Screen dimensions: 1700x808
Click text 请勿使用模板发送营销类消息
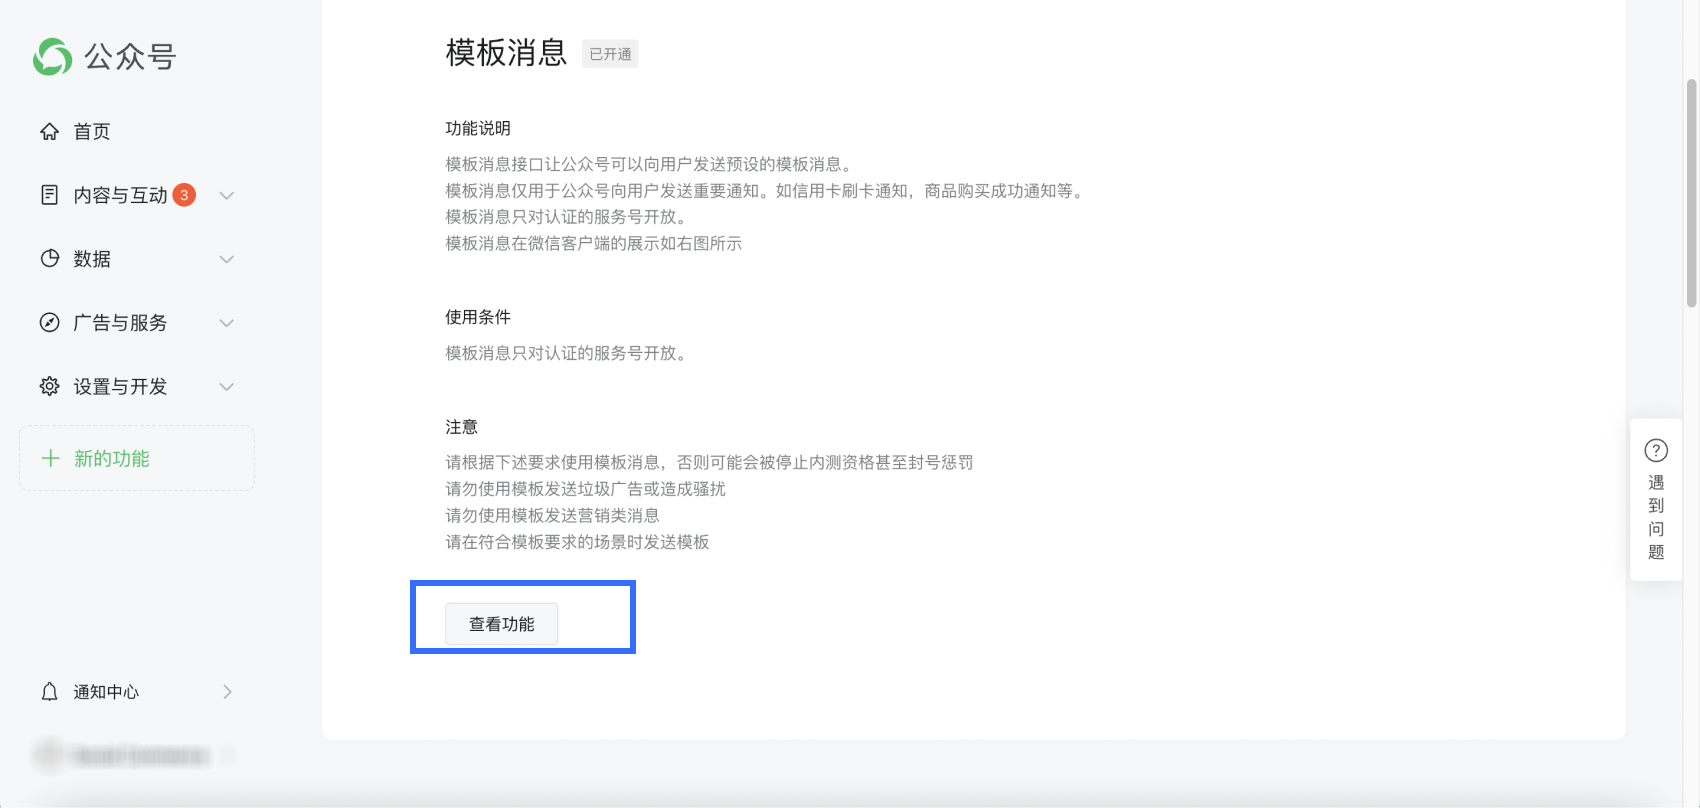click(552, 515)
